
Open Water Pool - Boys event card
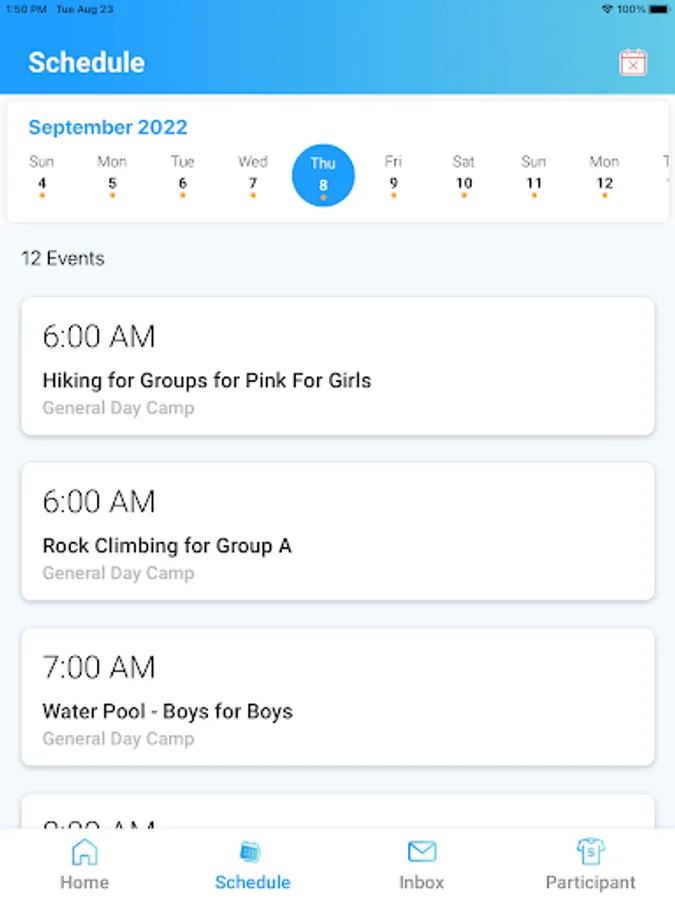tap(338, 696)
